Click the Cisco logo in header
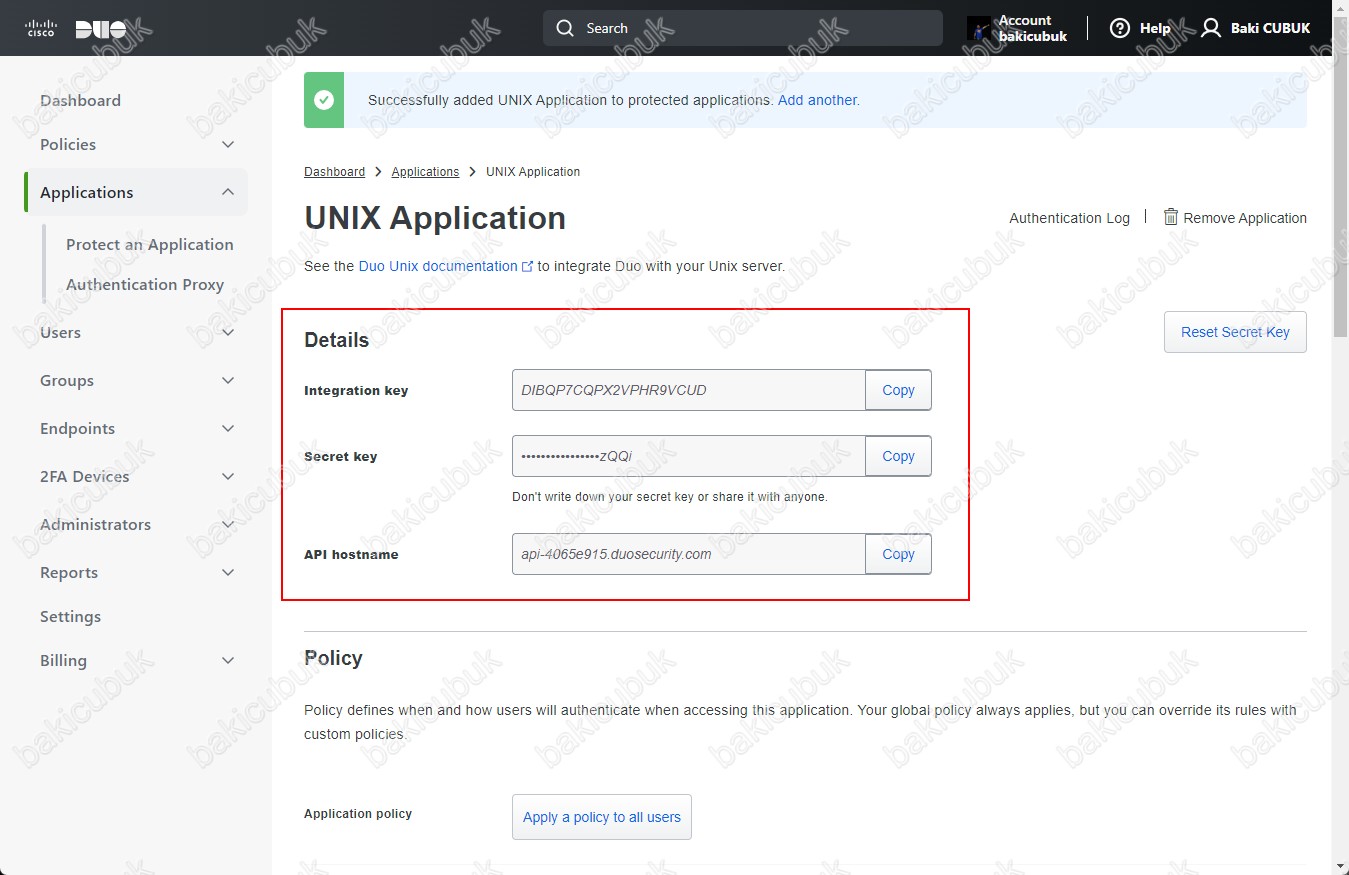 (40, 28)
